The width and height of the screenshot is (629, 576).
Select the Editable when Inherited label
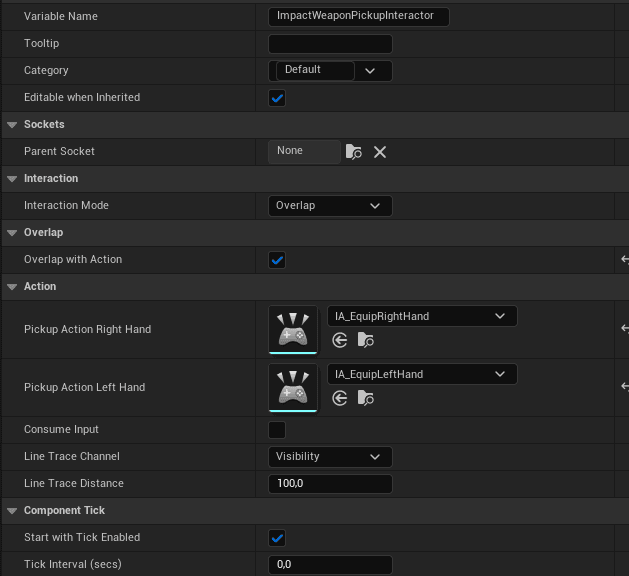click(82, 97)
